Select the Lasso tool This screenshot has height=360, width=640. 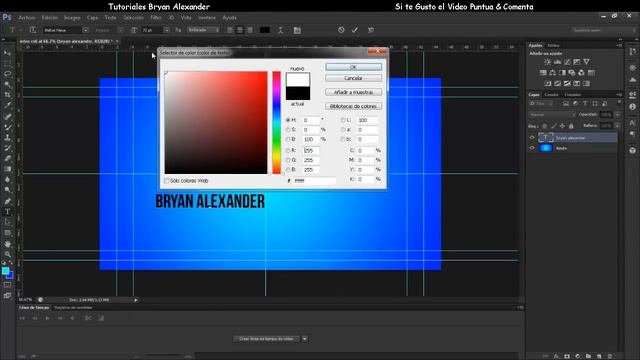7,74
